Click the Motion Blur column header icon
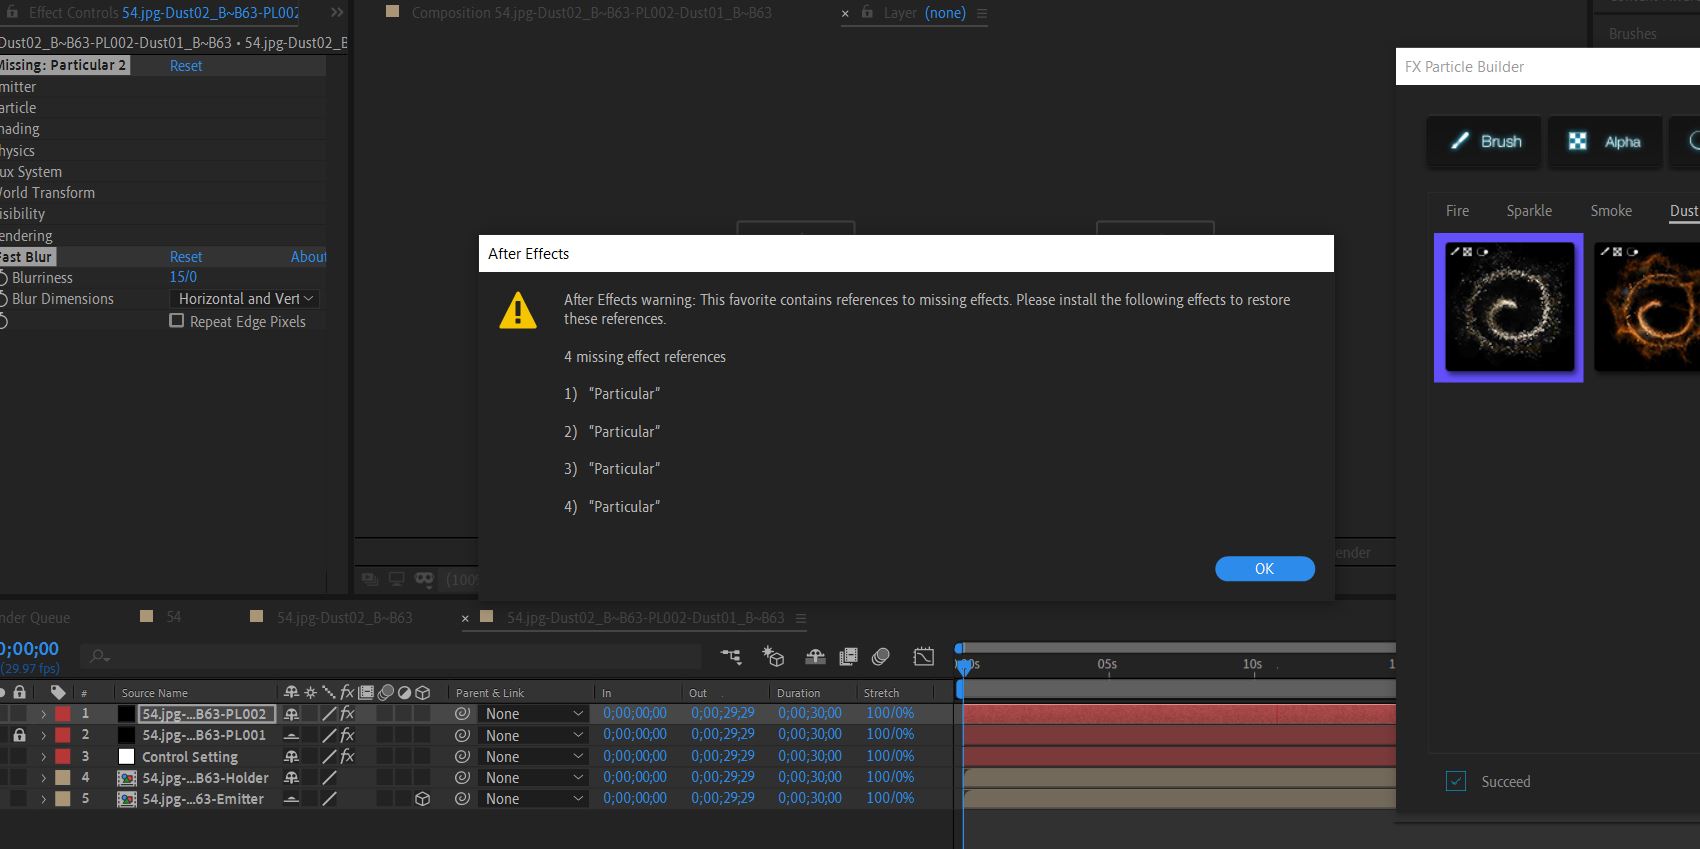 pyautogui.click(x=385, y=692)
